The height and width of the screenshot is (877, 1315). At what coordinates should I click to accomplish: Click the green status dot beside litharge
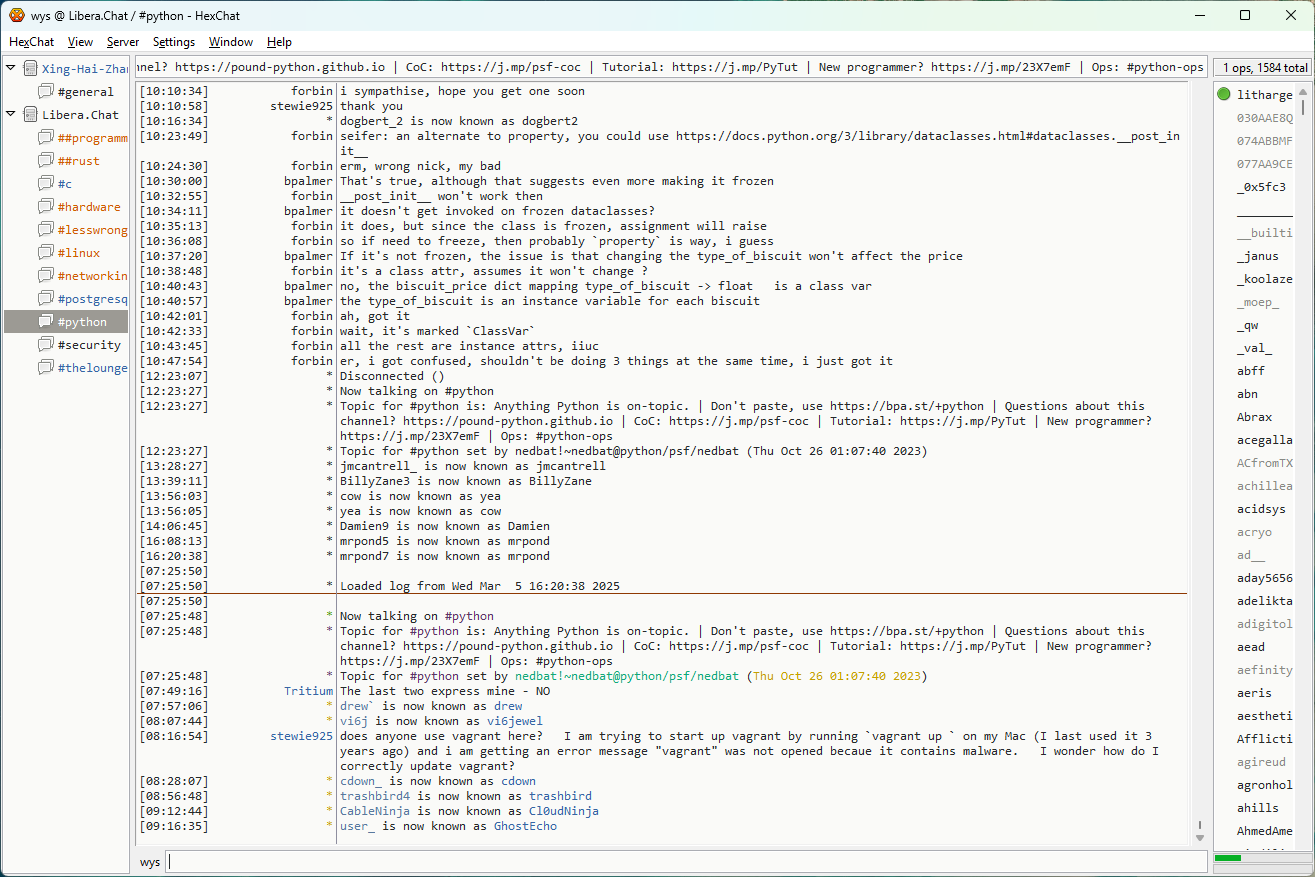coord(1224,95)
